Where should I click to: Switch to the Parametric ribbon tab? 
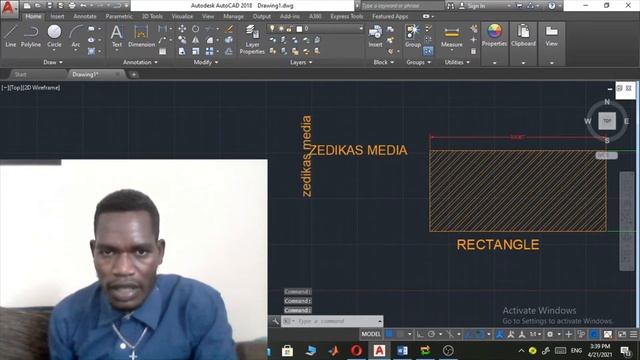pos(119,16)
